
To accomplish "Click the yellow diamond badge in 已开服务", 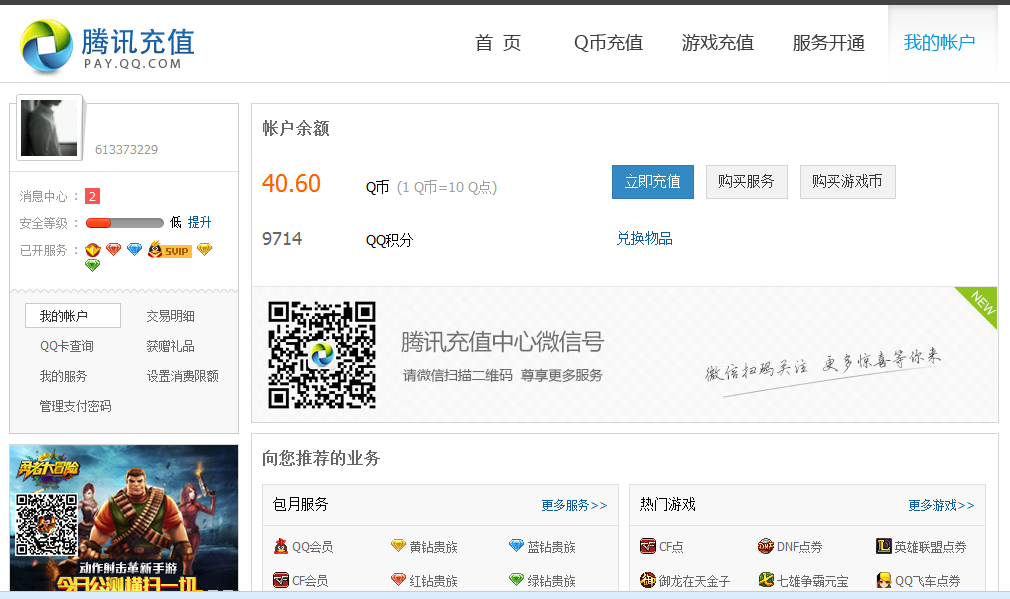I will coord(205,249).
